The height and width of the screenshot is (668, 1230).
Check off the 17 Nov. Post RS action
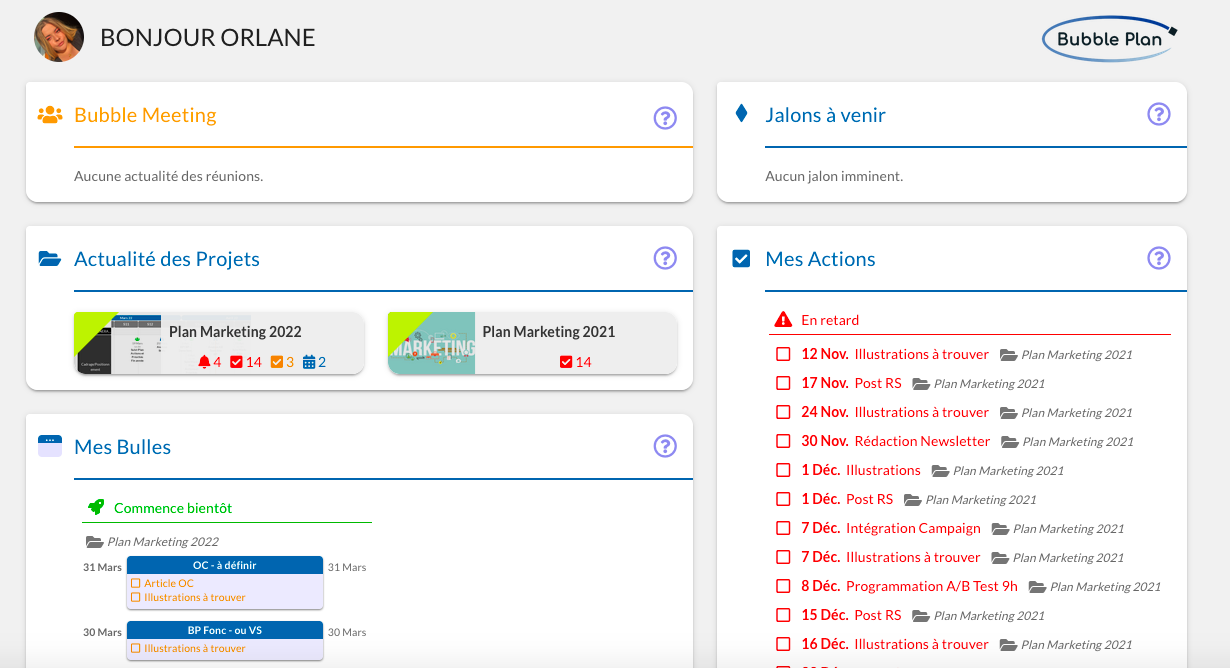[x=783, y=383]
